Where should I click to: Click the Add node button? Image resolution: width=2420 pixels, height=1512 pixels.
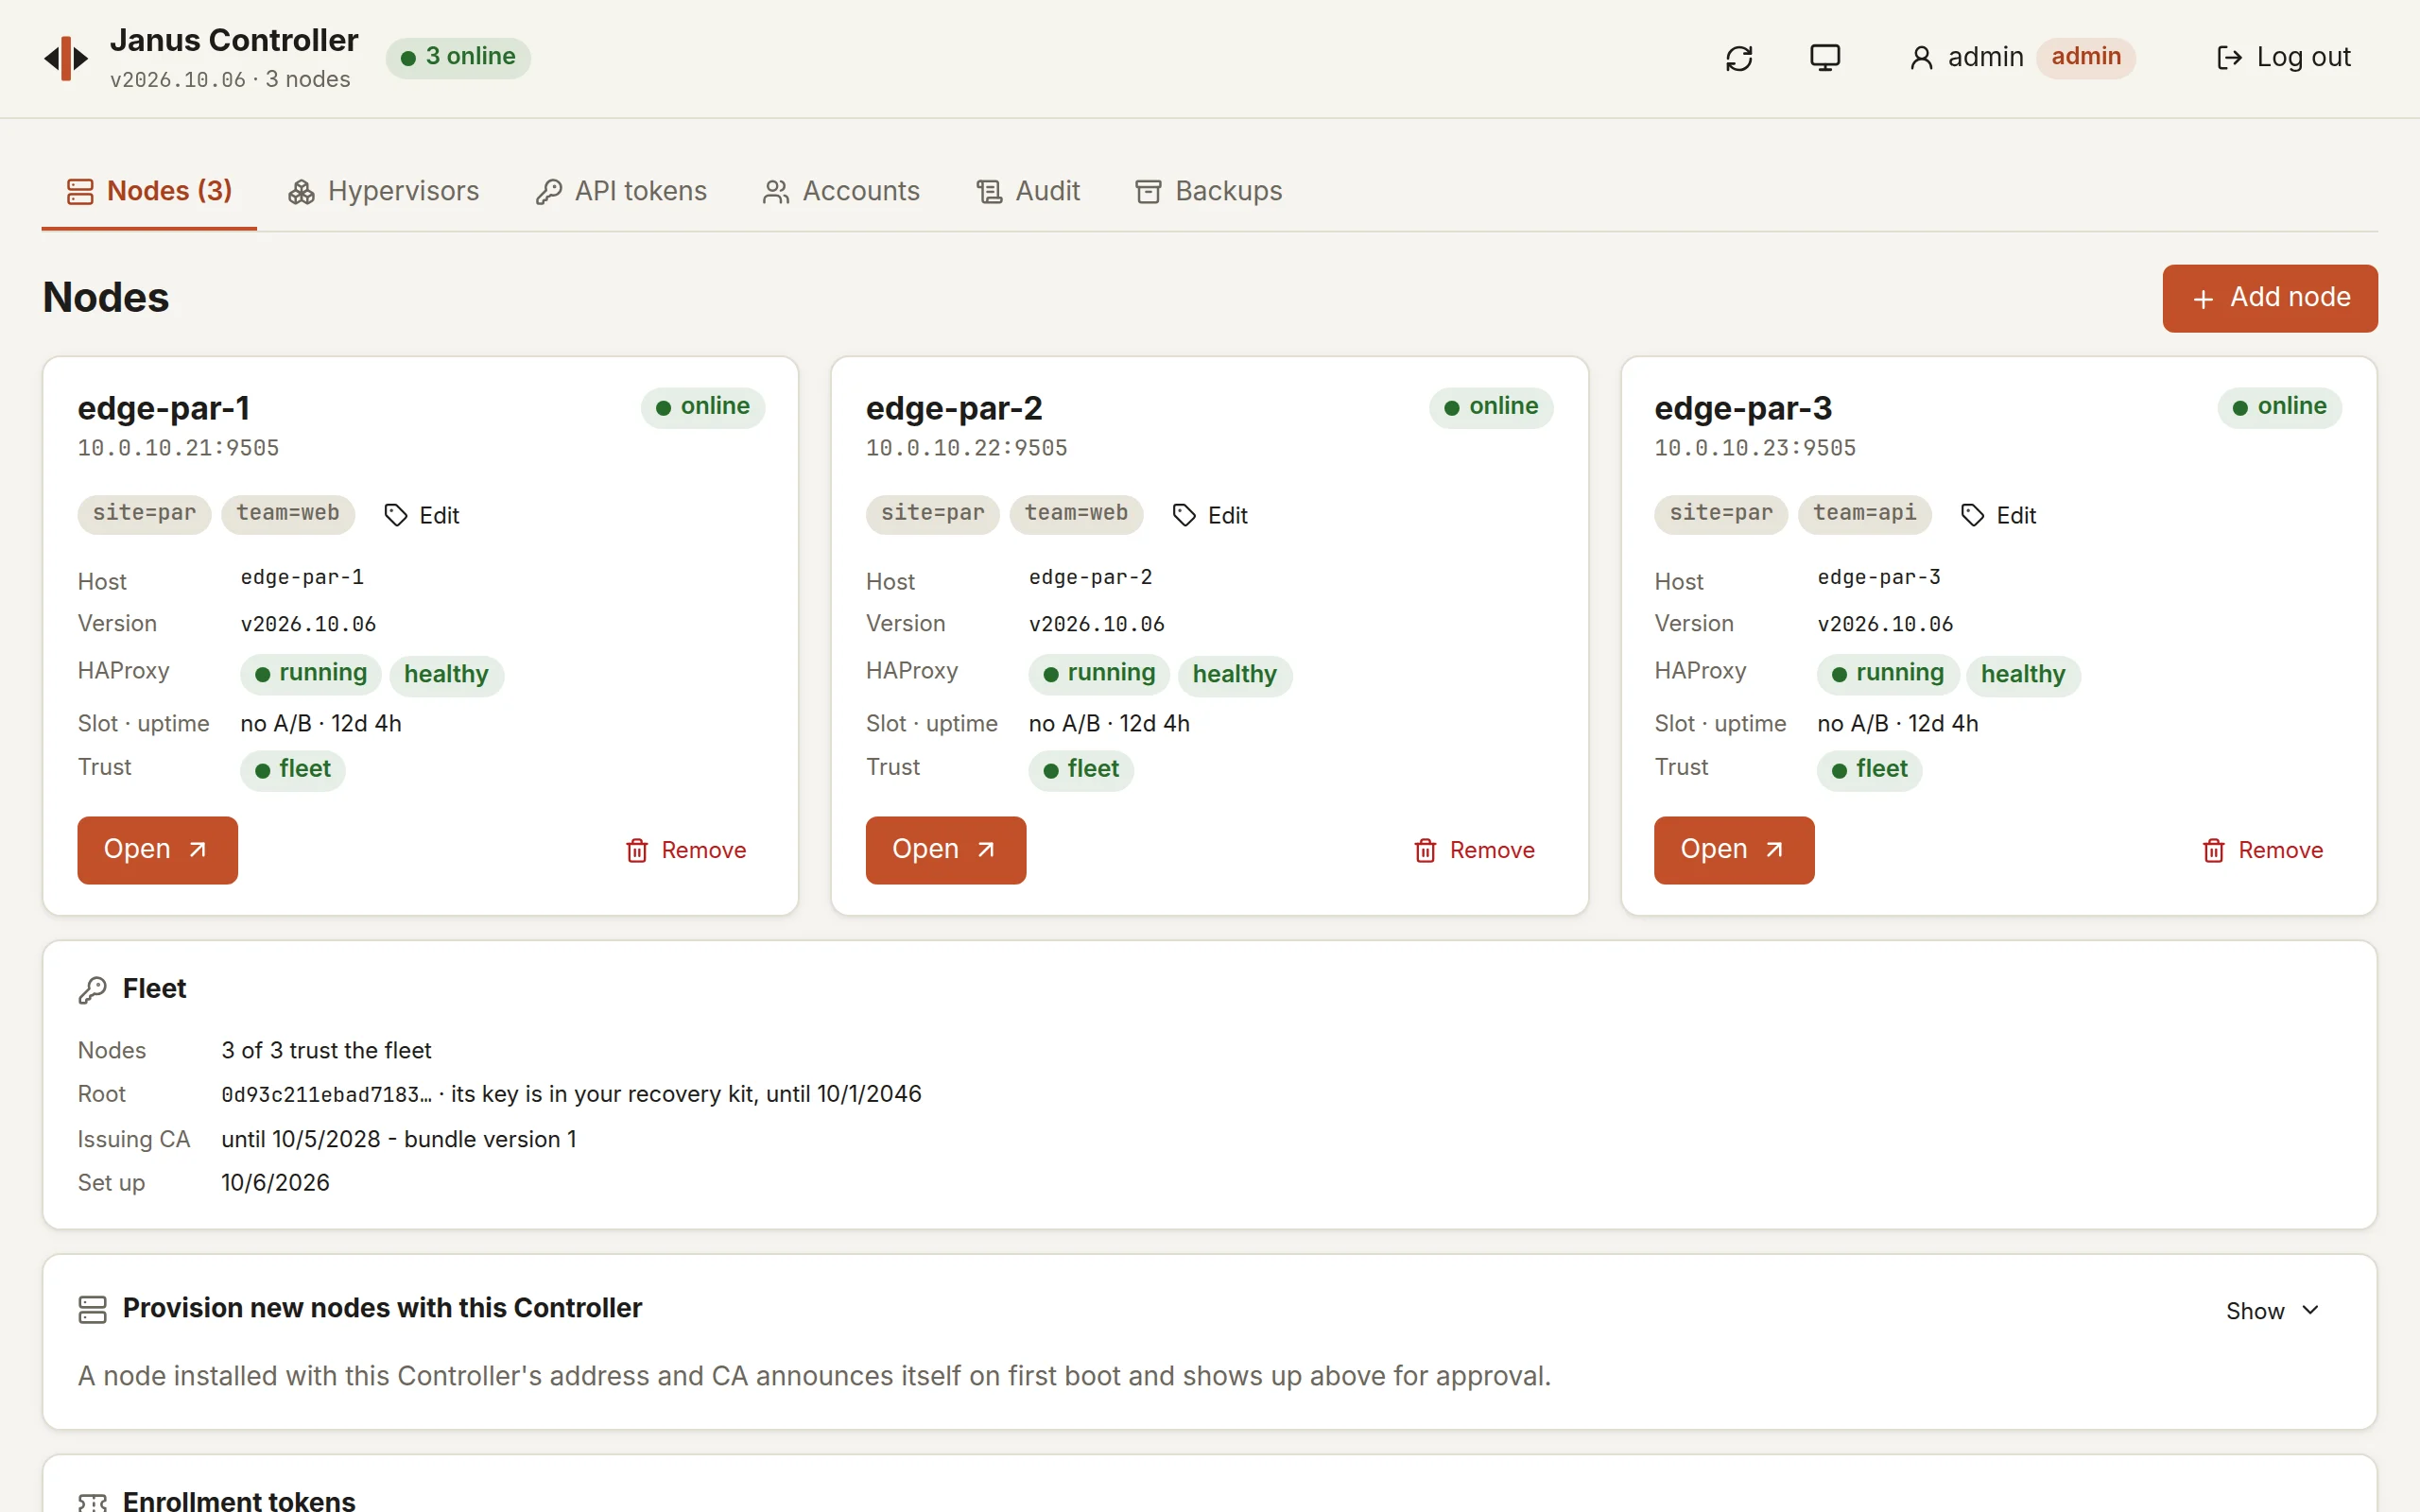pyautogui.click(x=2269, y=298)
